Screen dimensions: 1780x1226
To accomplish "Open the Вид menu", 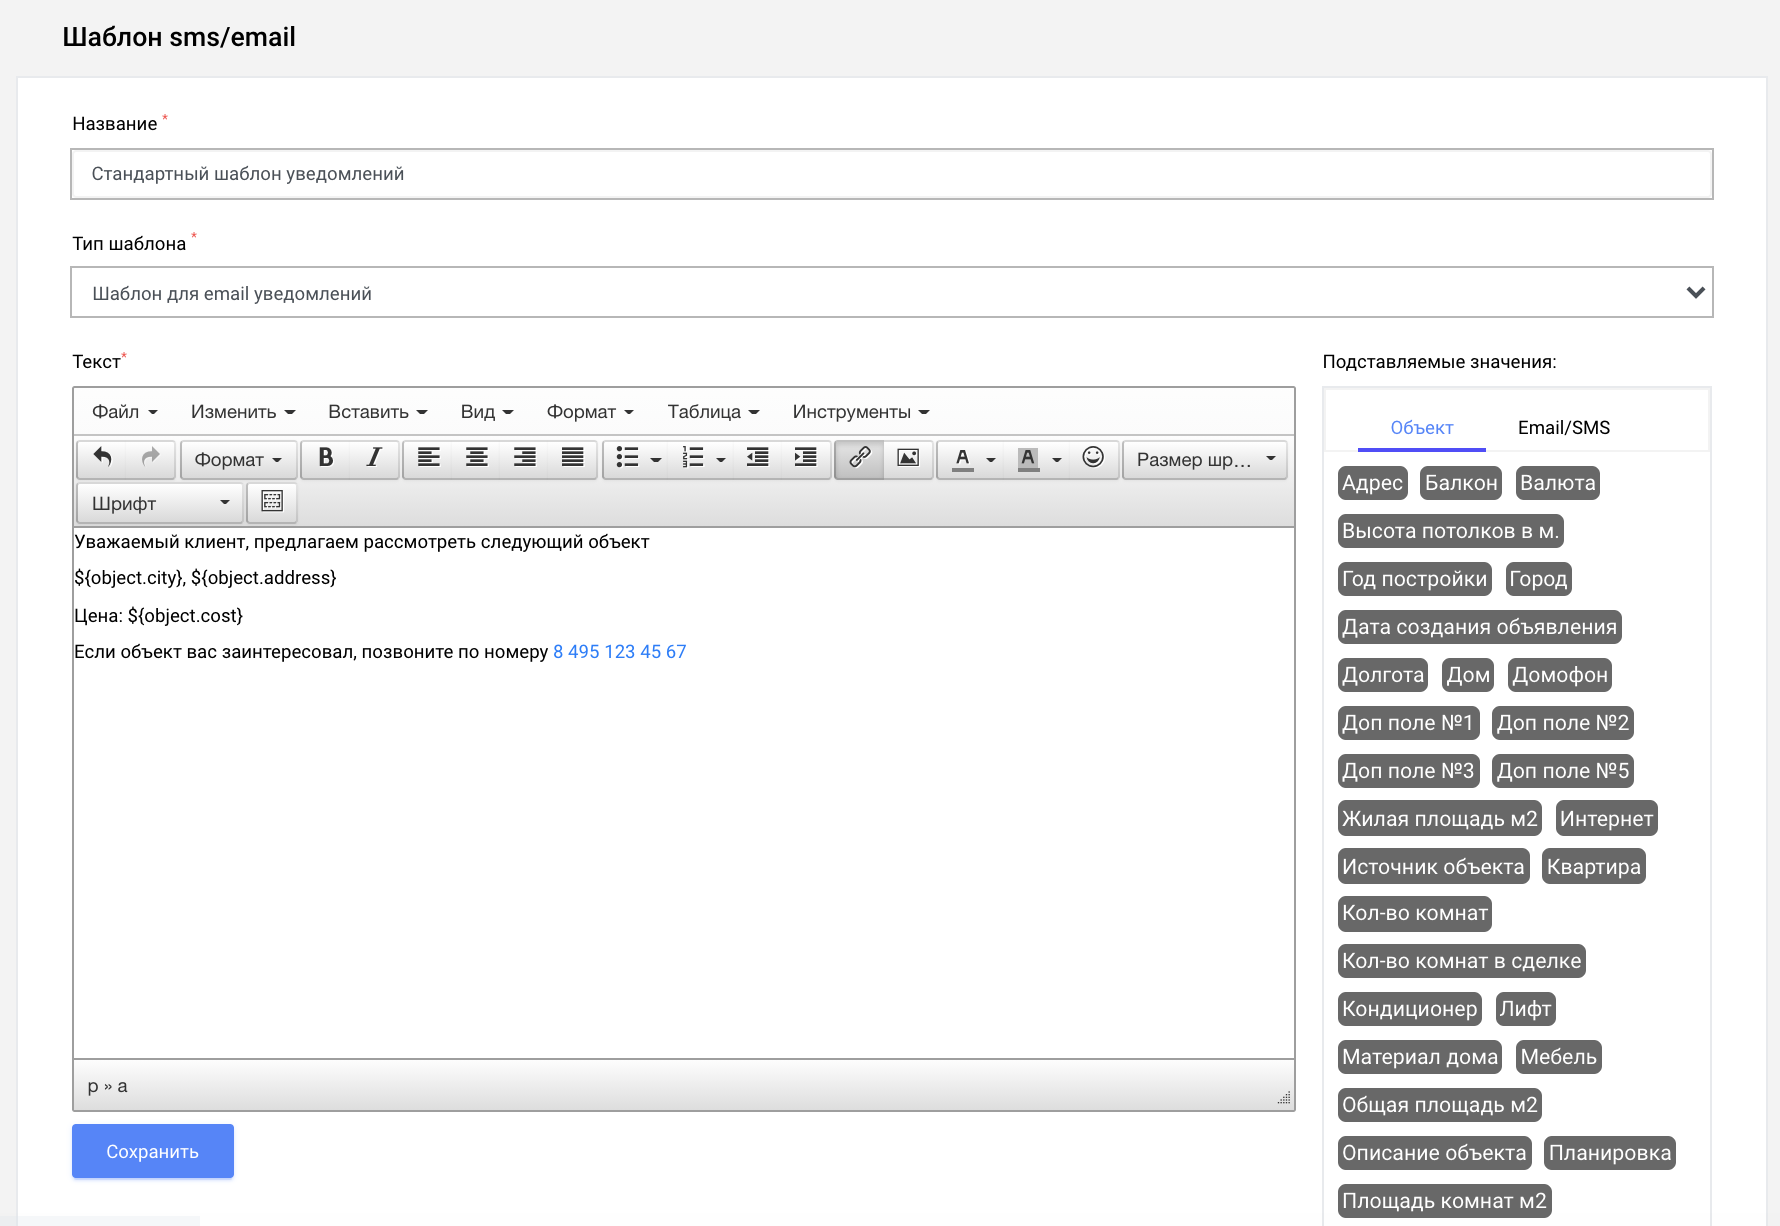I will click(x=486, y=412).
